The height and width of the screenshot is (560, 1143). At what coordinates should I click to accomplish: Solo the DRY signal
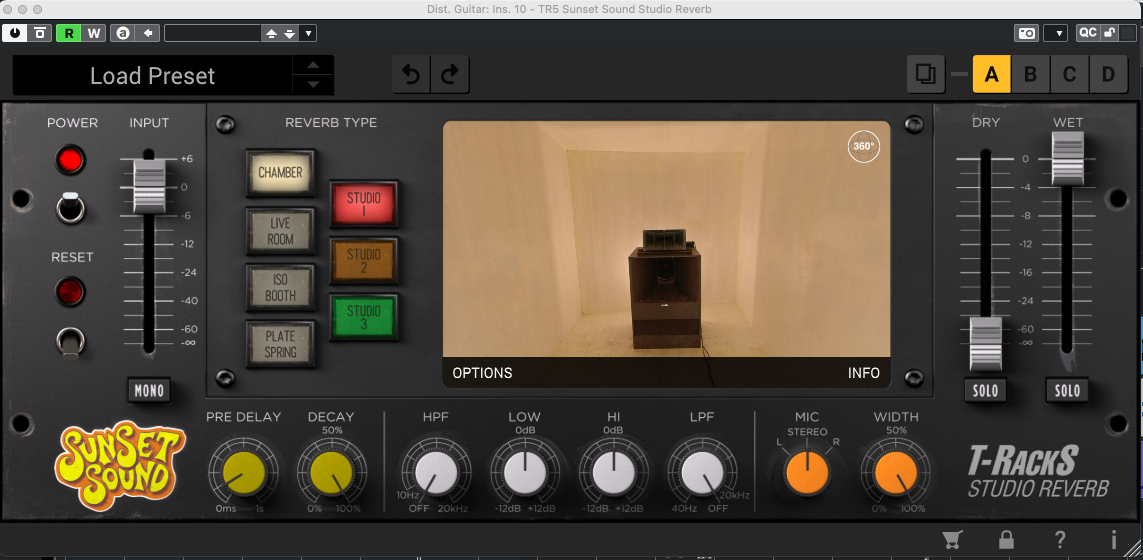(986, 390)
